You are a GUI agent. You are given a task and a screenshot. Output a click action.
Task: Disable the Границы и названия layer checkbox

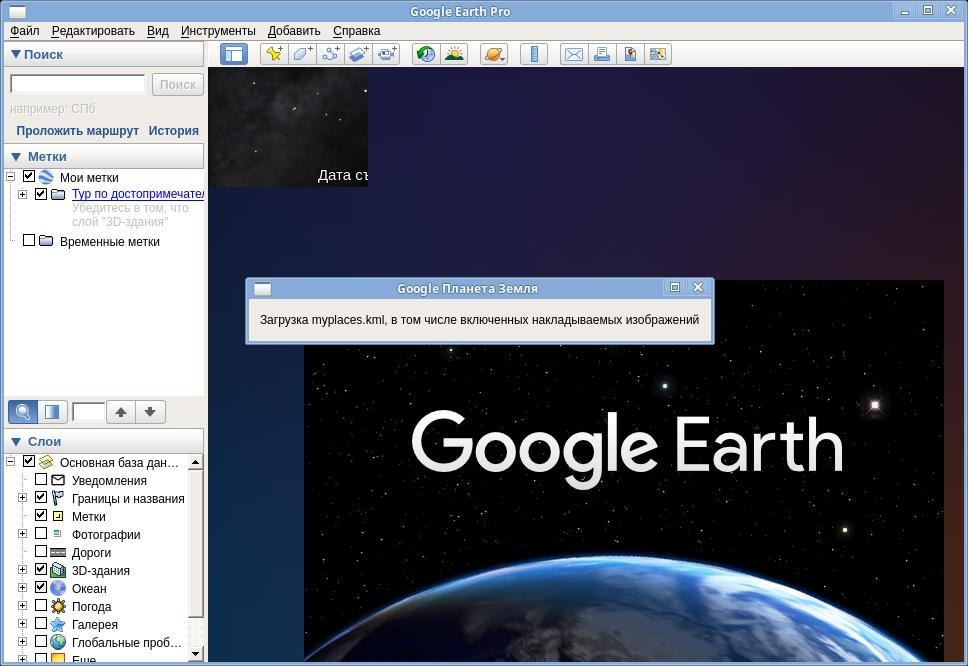pyautogui.click(x=41, y=497)
